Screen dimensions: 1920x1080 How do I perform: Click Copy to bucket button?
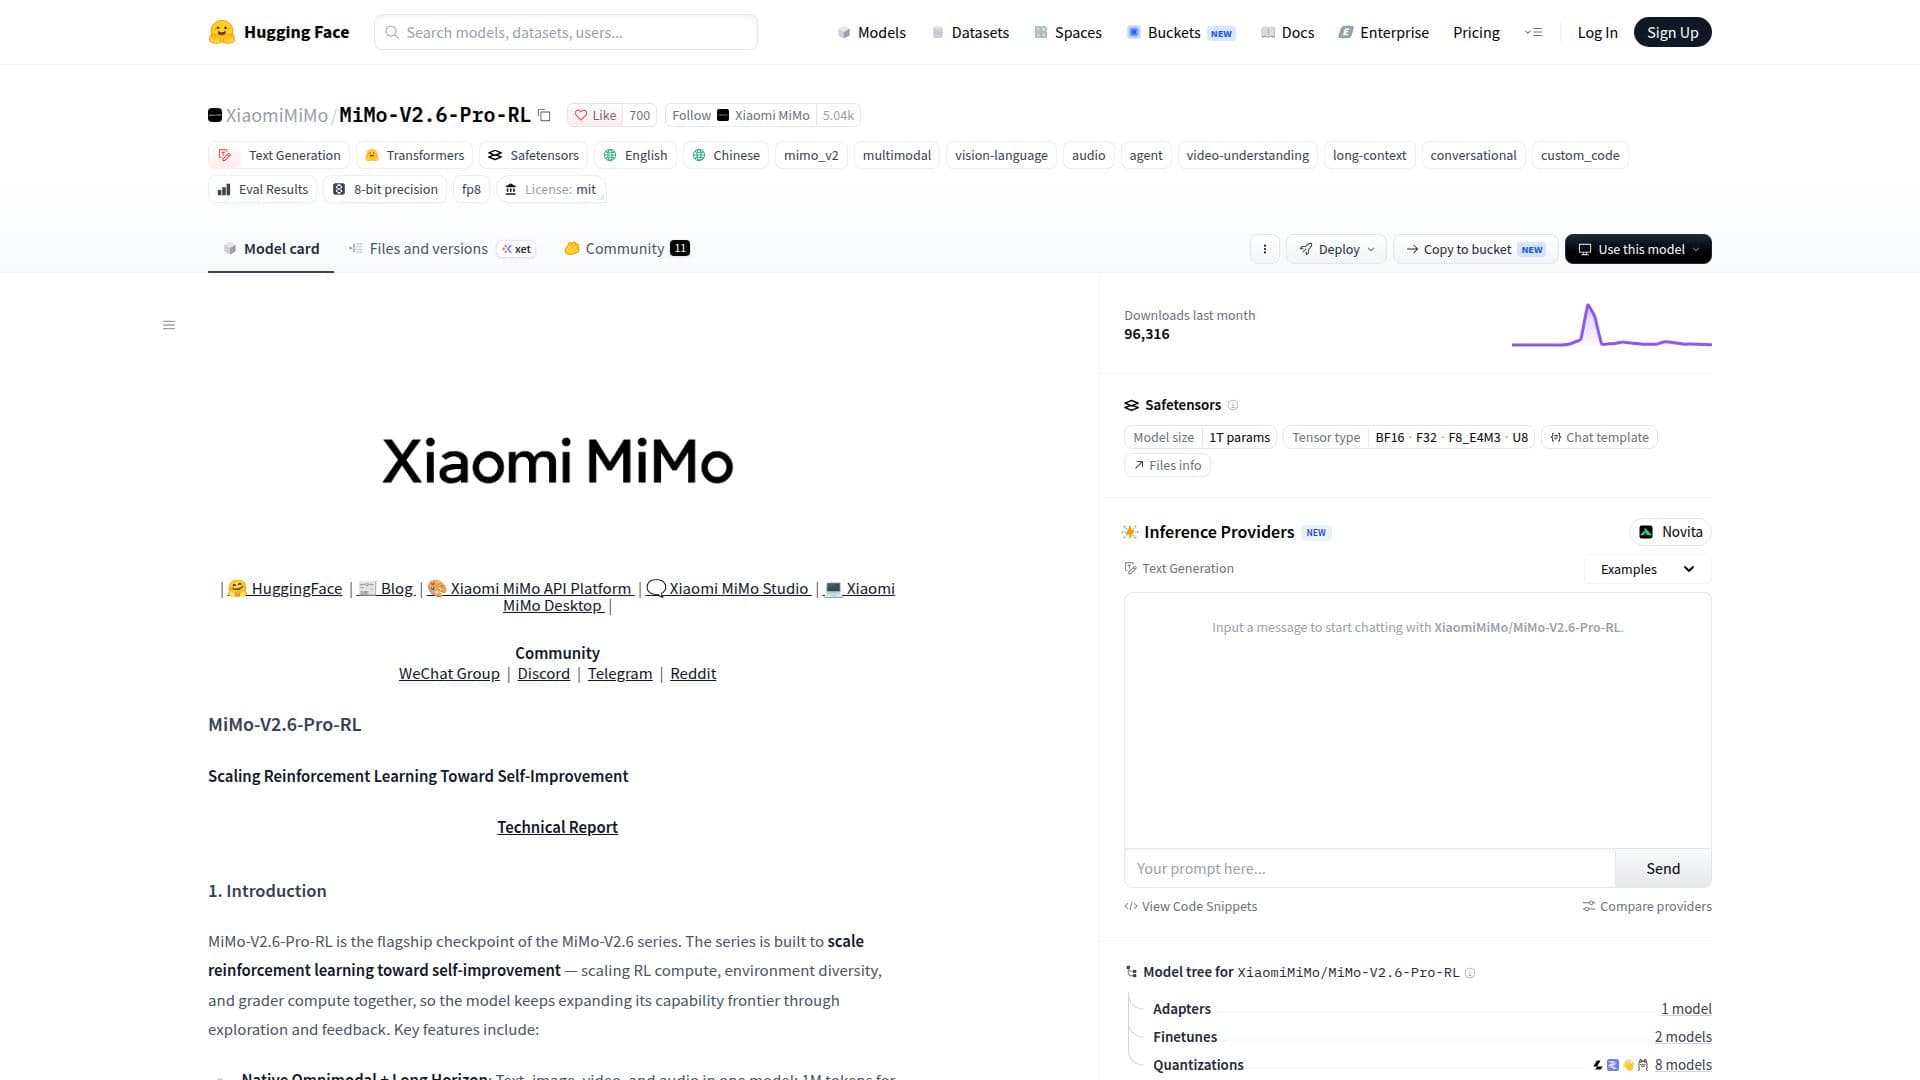[x=1475, y=249]
